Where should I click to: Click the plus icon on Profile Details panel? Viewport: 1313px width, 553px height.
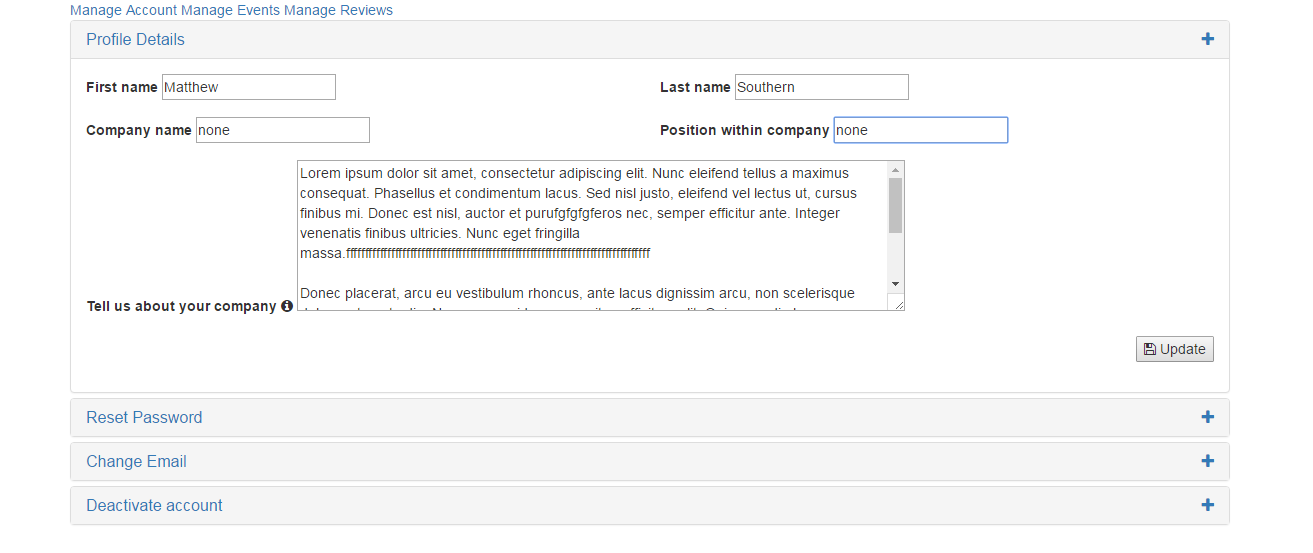[1208, 39]
